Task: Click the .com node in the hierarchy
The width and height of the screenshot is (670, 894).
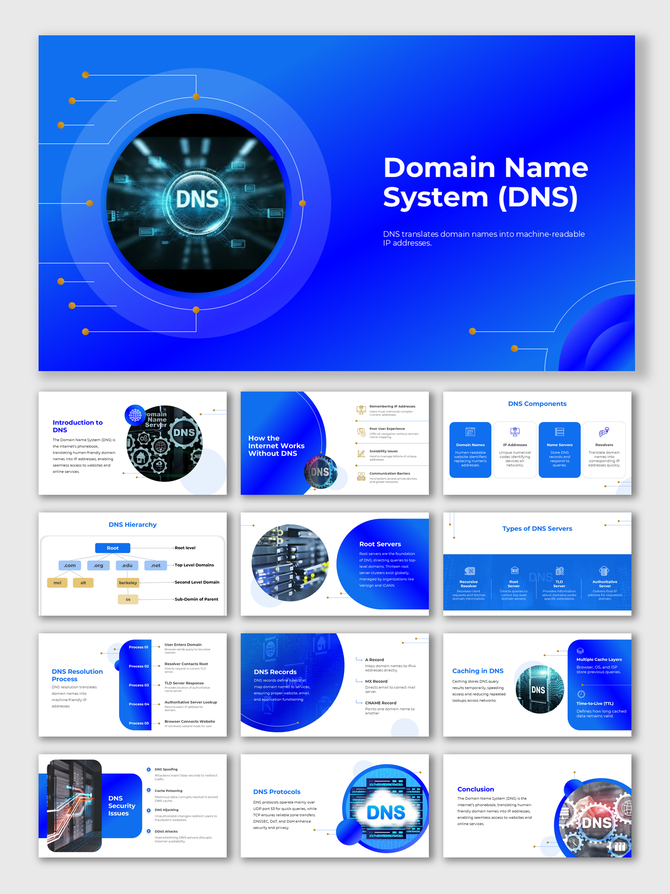Action: tap(70, 566)
